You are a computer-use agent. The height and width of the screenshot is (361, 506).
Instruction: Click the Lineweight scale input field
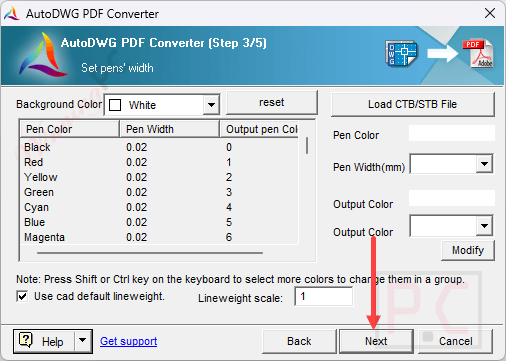[x=323, y=296]
